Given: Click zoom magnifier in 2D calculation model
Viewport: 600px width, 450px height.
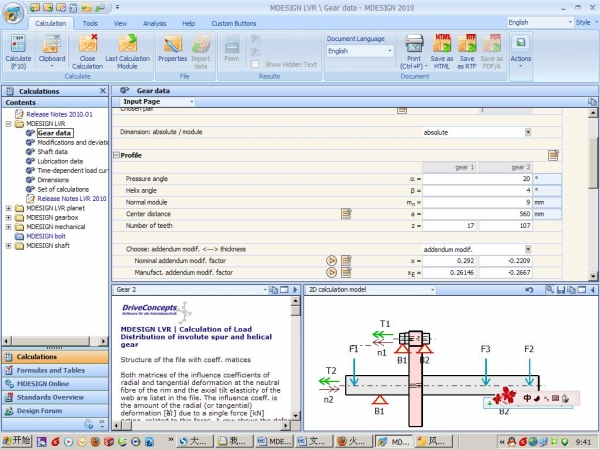Looking at the screenshot, I should point(549,290).
